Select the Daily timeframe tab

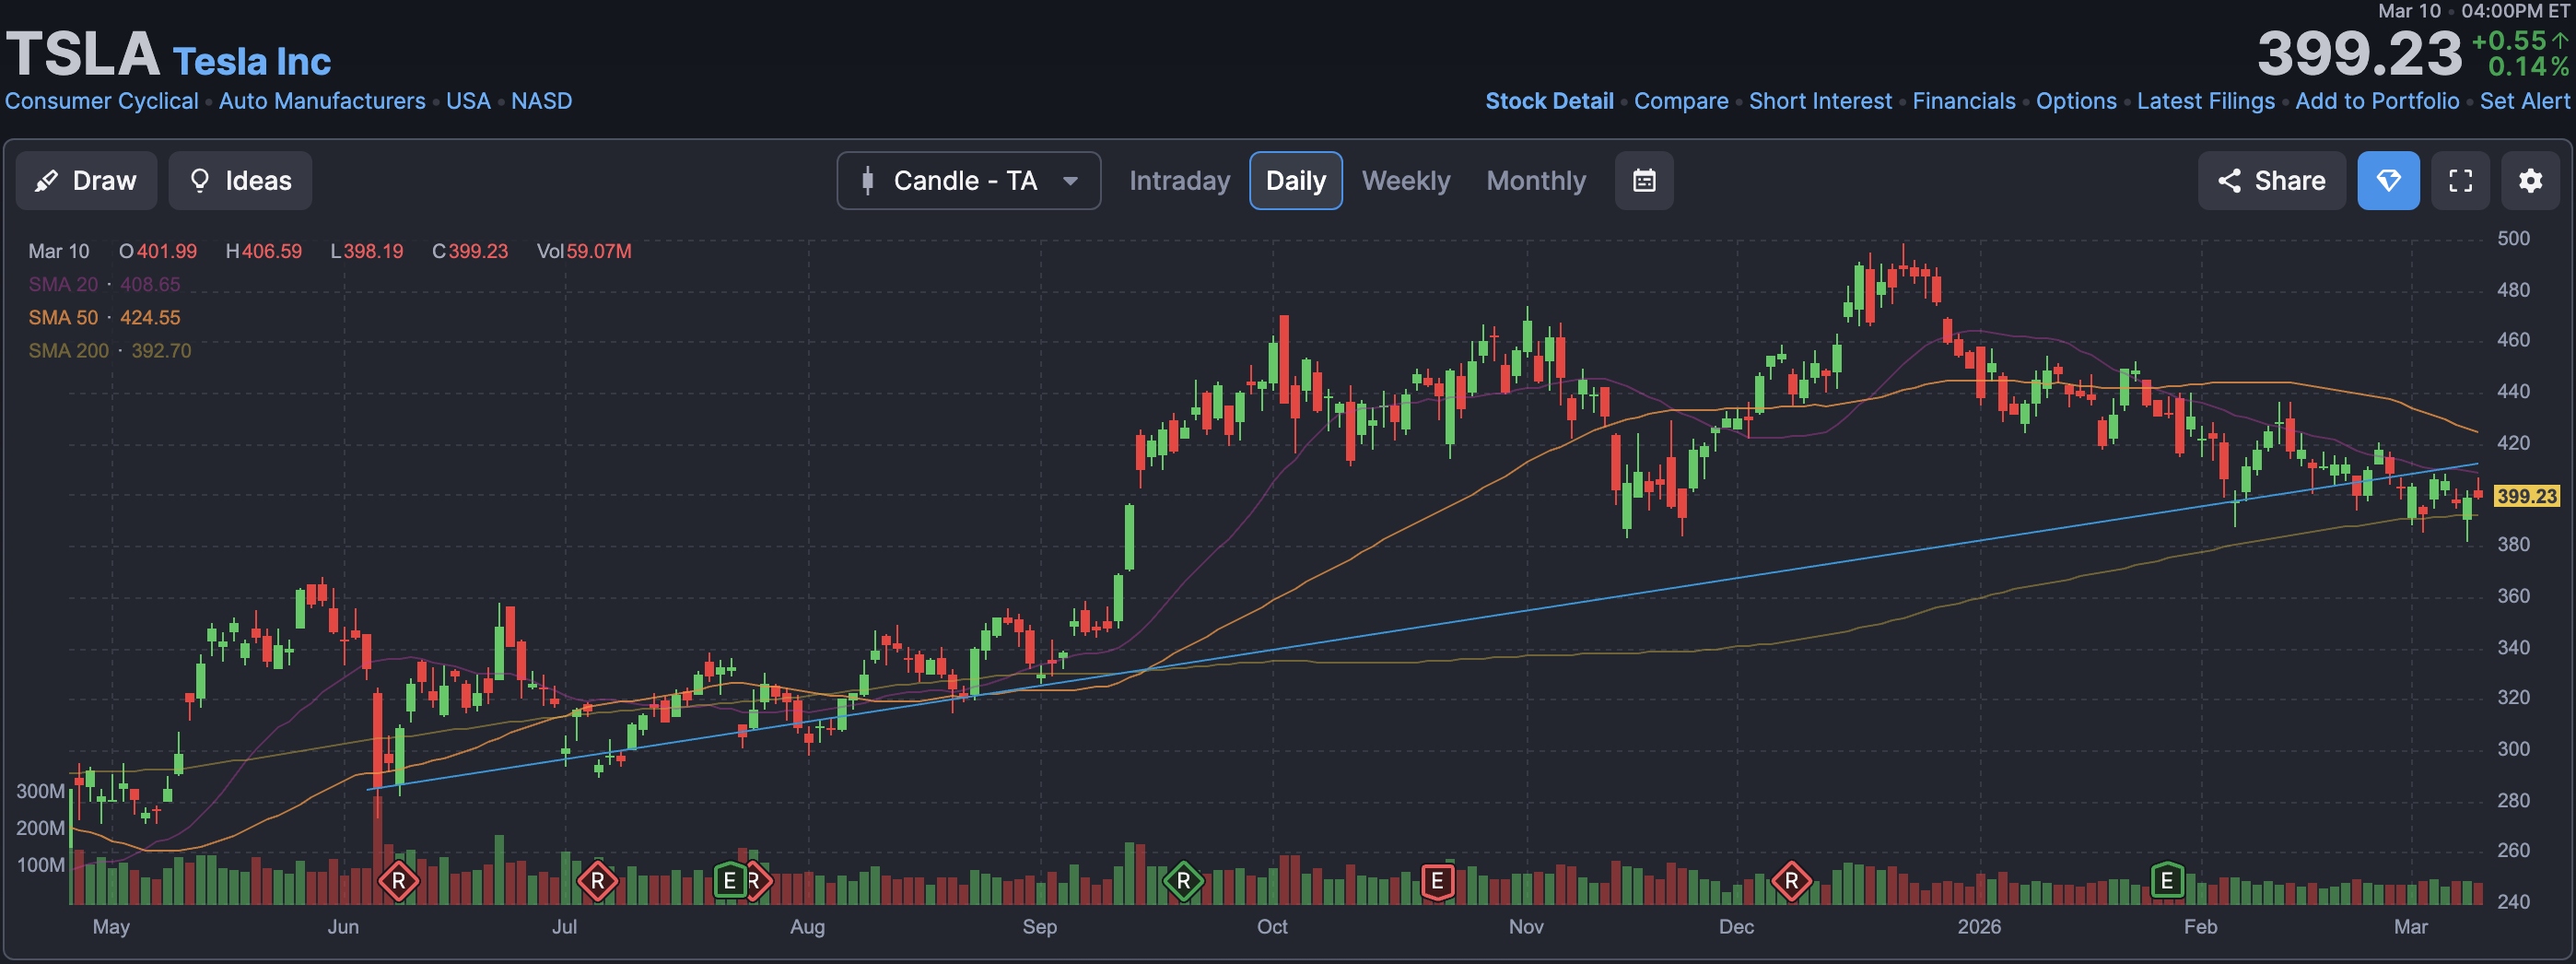(x=1295, y=181)
